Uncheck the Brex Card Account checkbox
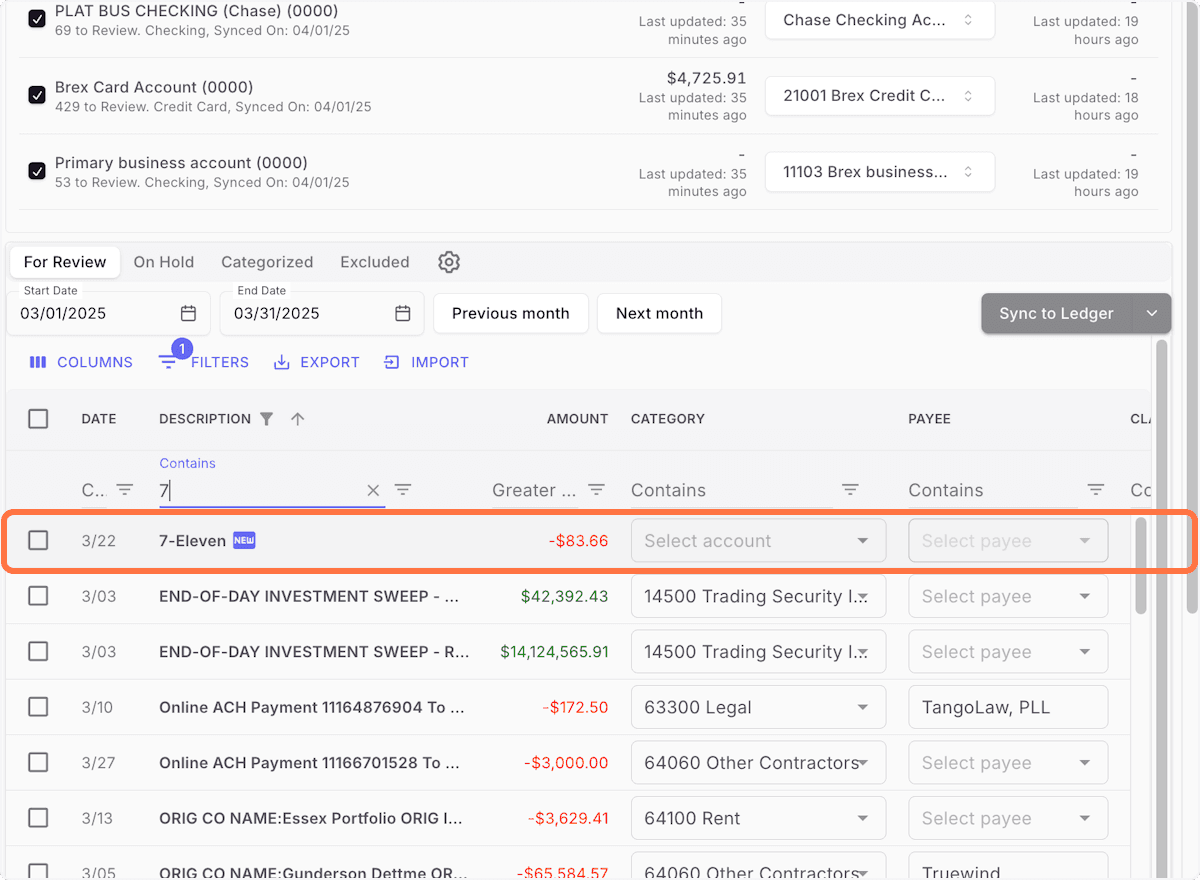The height and width of the screenshot is (880, 1200). (36, 95)
